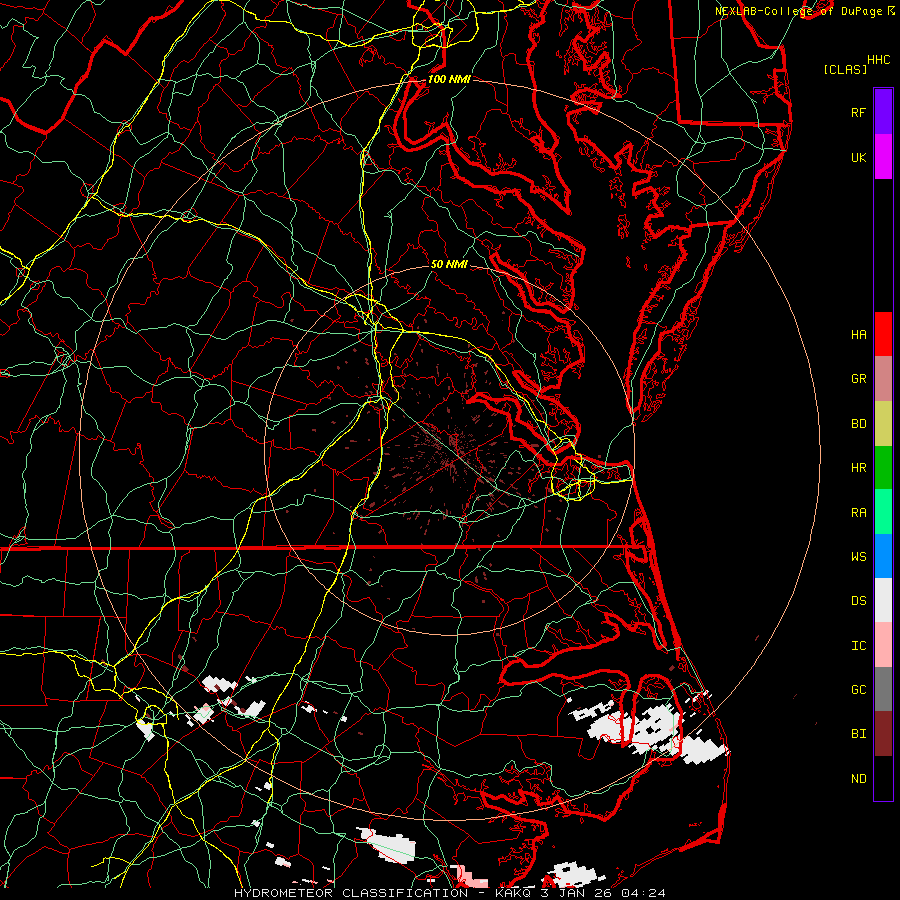Viewport: 900px width, 900px height.
Task: Click the IC legend label
Action: [x=858, y=646]
